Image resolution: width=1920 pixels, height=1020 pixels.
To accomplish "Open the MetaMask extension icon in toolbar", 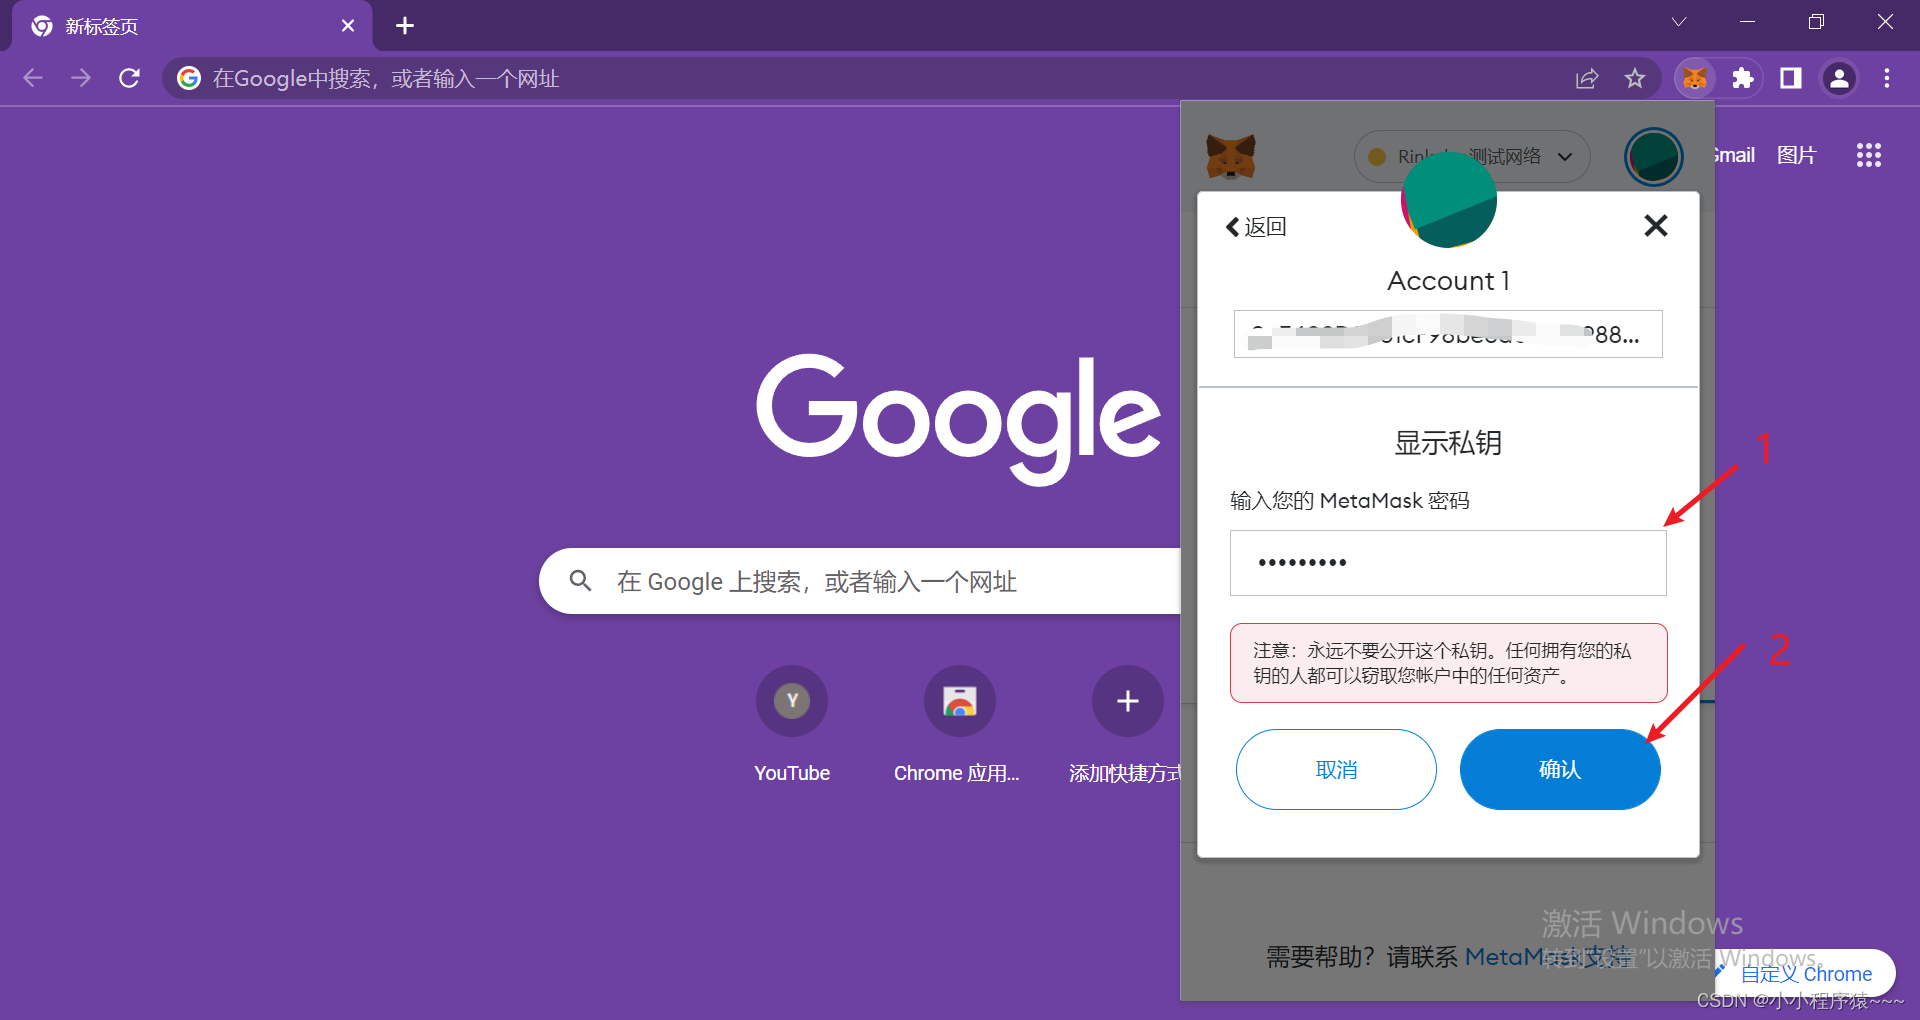I will (1695, 78).
